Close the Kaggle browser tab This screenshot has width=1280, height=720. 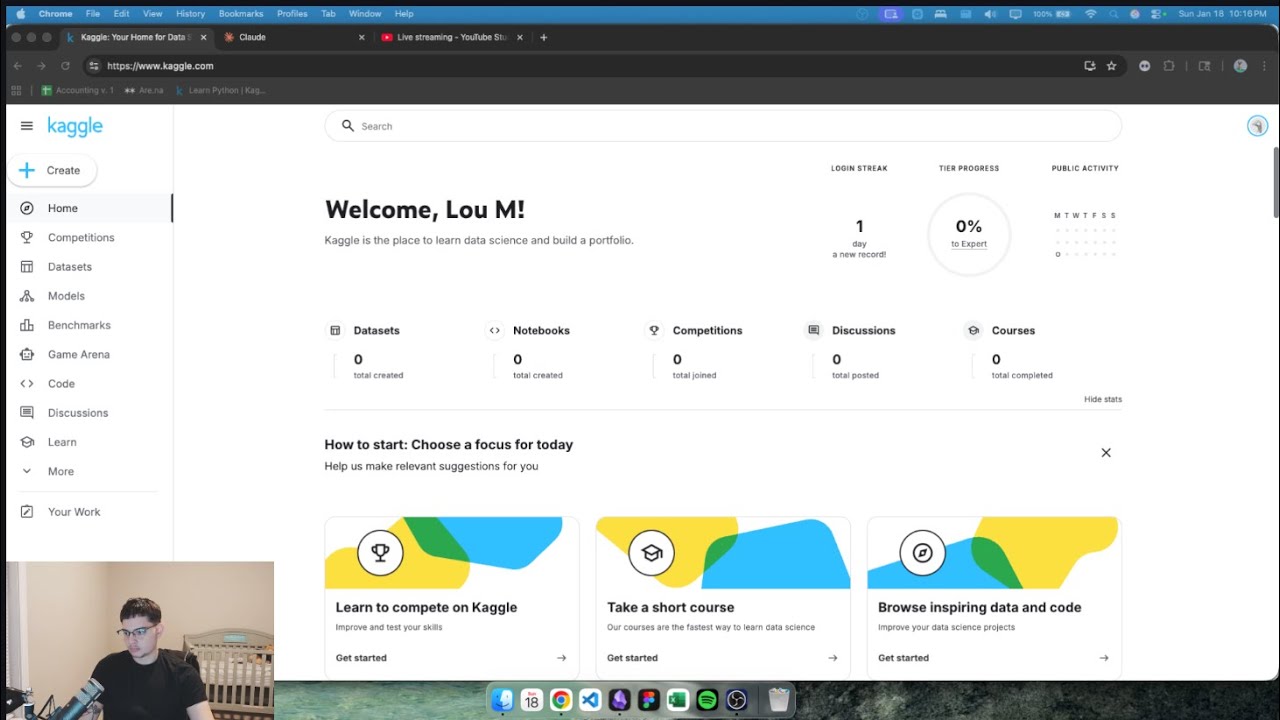pos(203,37)
